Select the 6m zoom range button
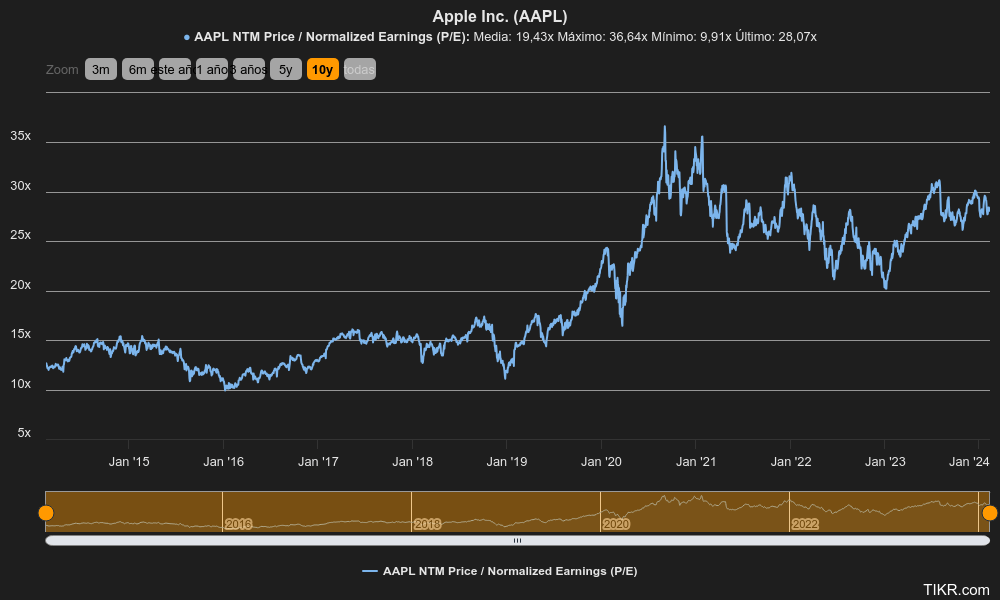1000x600 pixels. (138, 70)
